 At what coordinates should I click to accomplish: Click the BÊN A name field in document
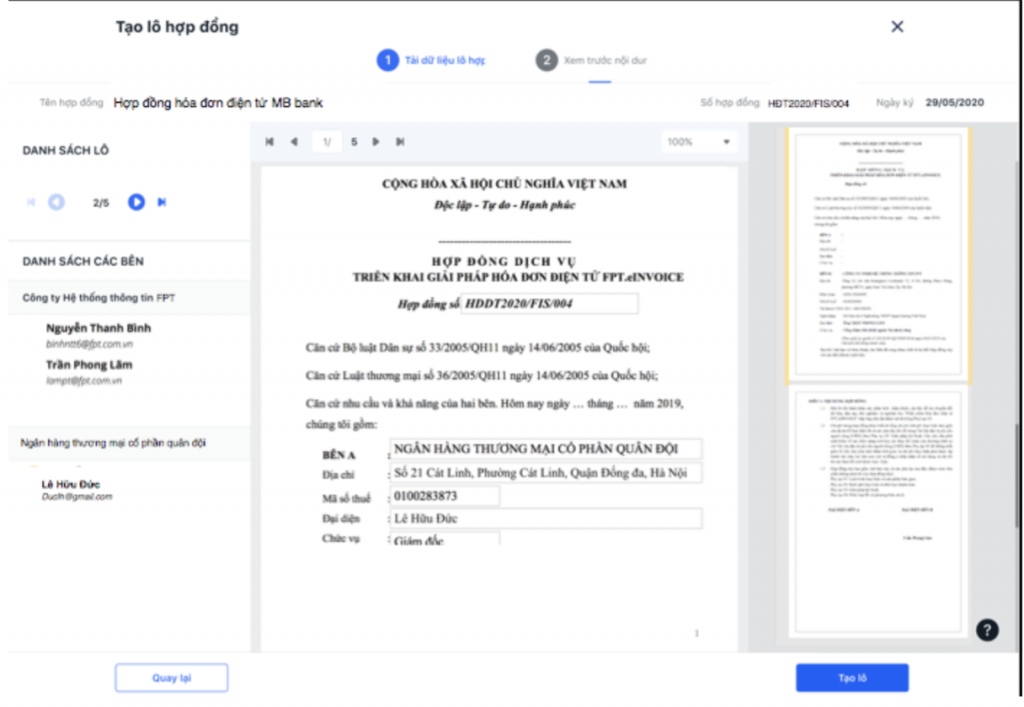pos(546,449)
